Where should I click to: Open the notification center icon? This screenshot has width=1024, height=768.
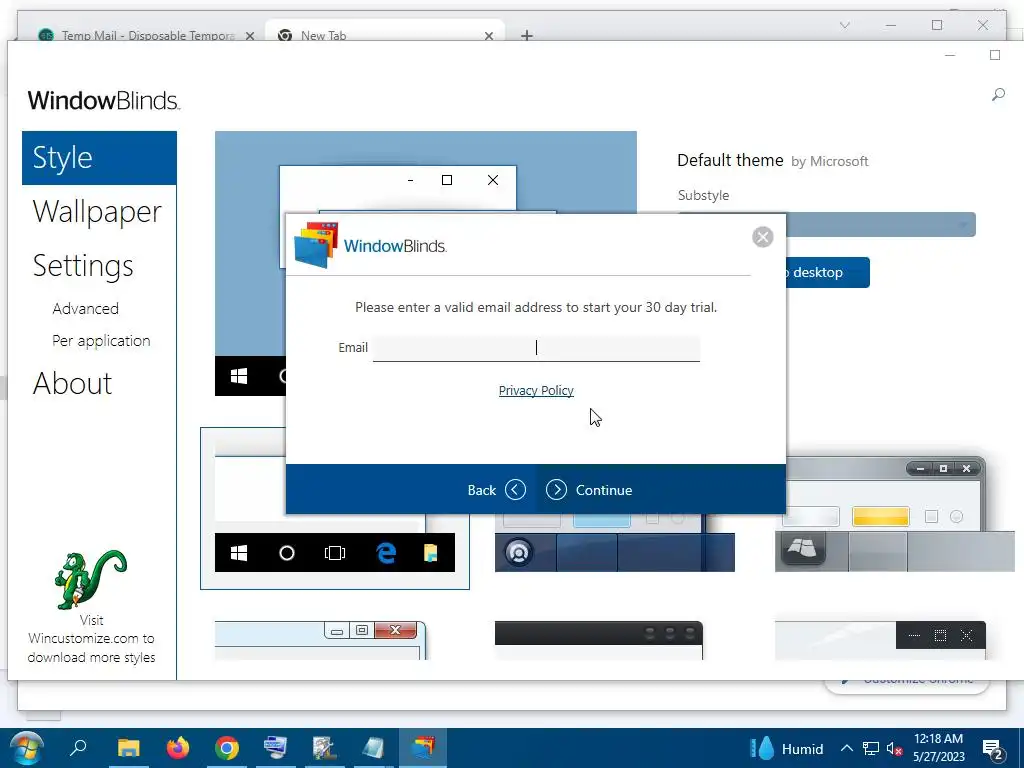tap(993, 750)
